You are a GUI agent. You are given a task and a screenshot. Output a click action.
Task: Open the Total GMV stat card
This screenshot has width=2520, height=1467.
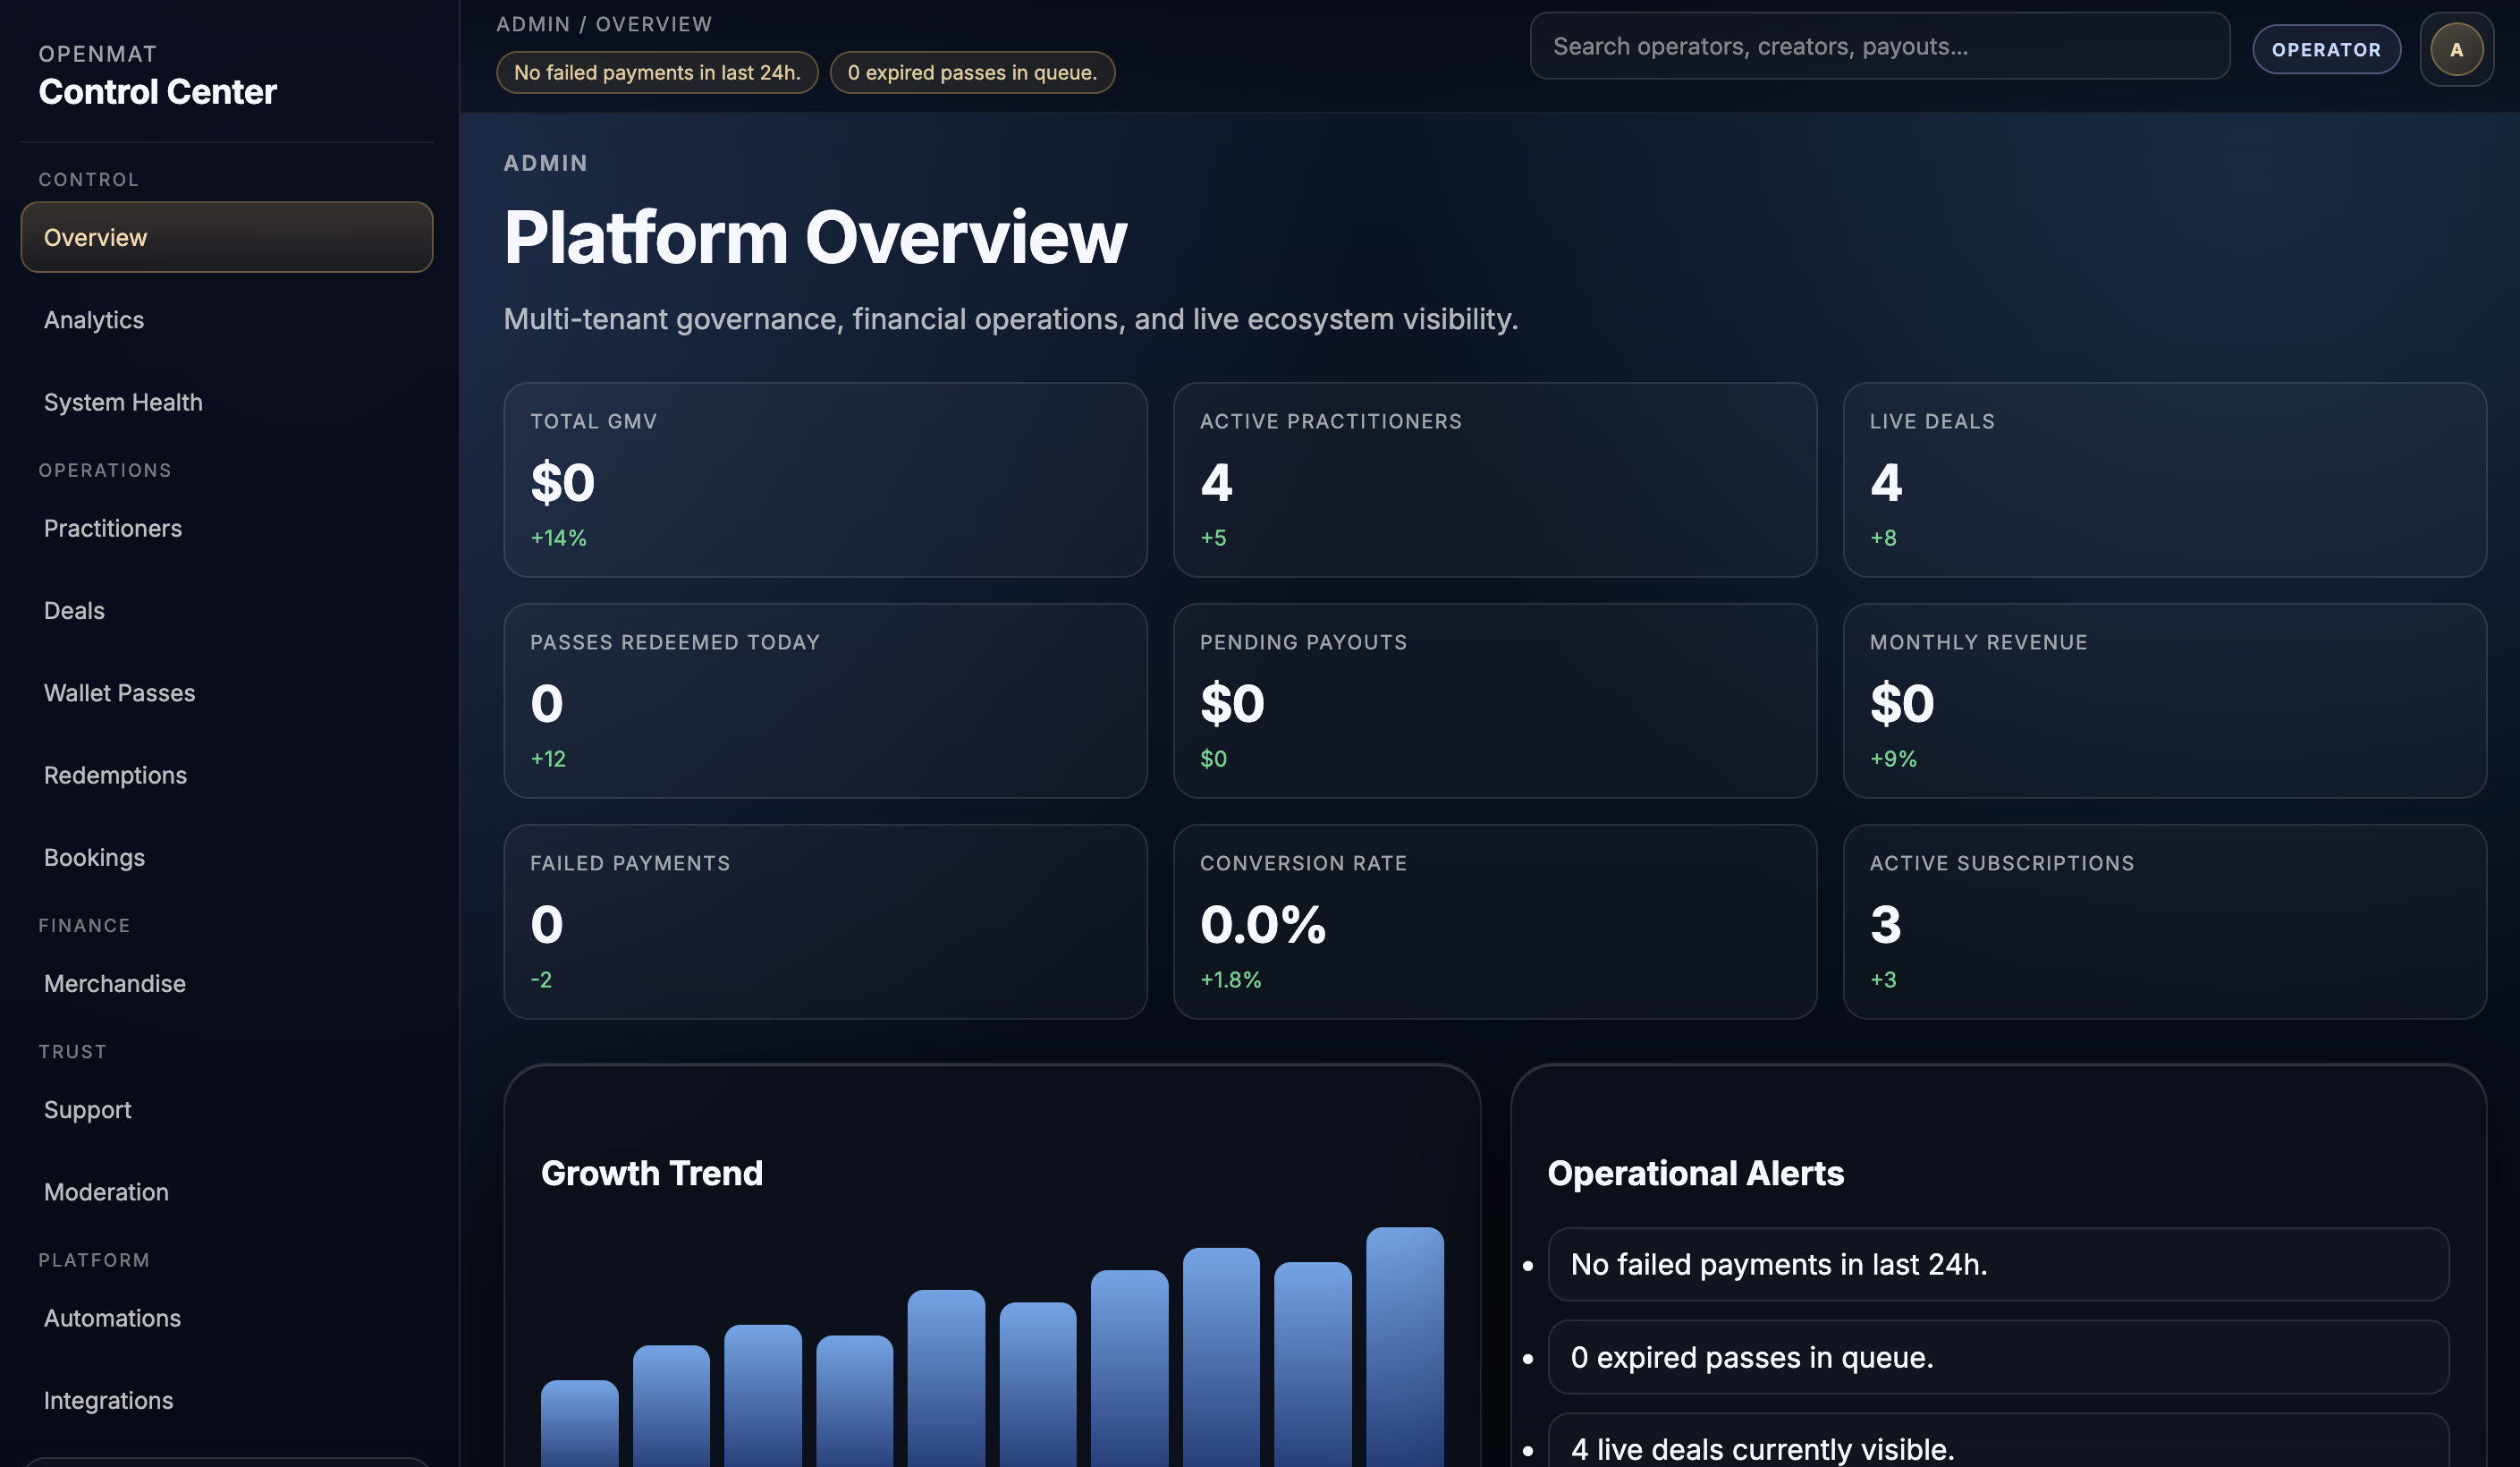[825, 479]
